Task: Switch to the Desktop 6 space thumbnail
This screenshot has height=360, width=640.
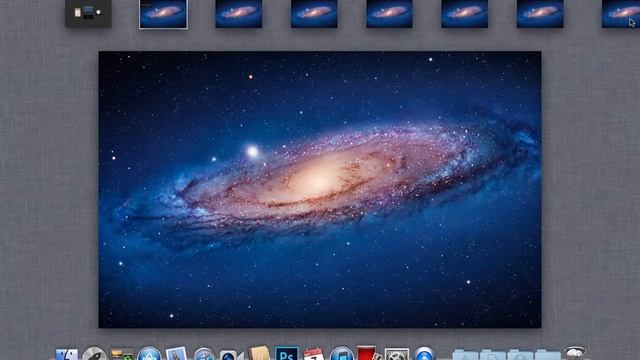Action: tap(540, 14)
